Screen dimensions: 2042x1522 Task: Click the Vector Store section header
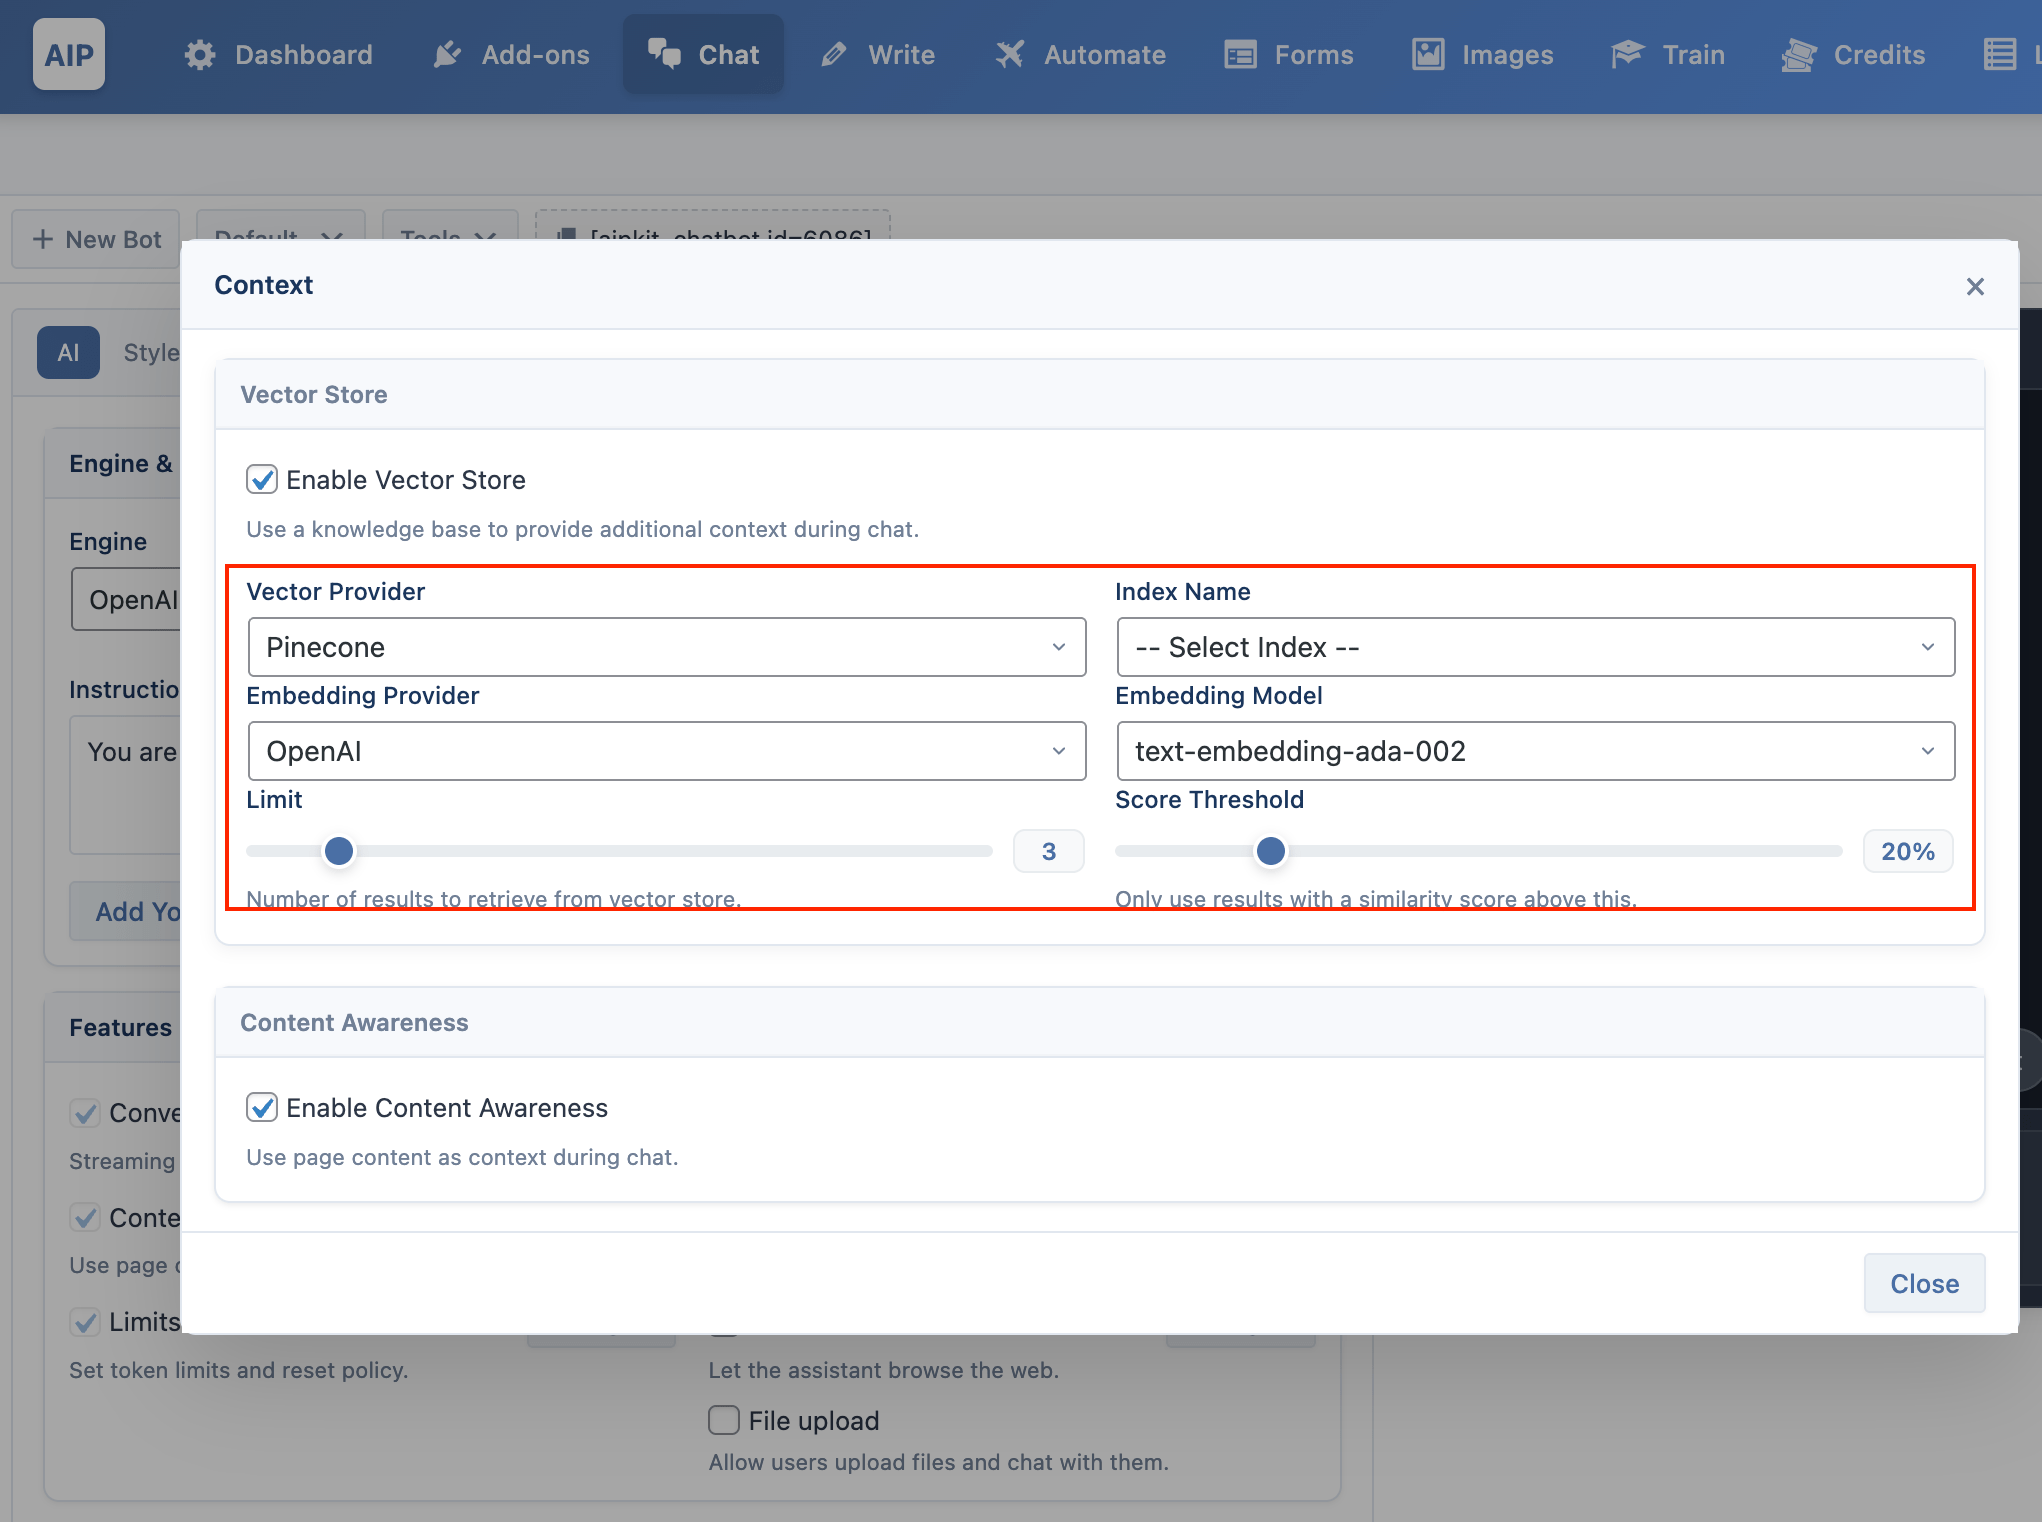[1100, 395]
